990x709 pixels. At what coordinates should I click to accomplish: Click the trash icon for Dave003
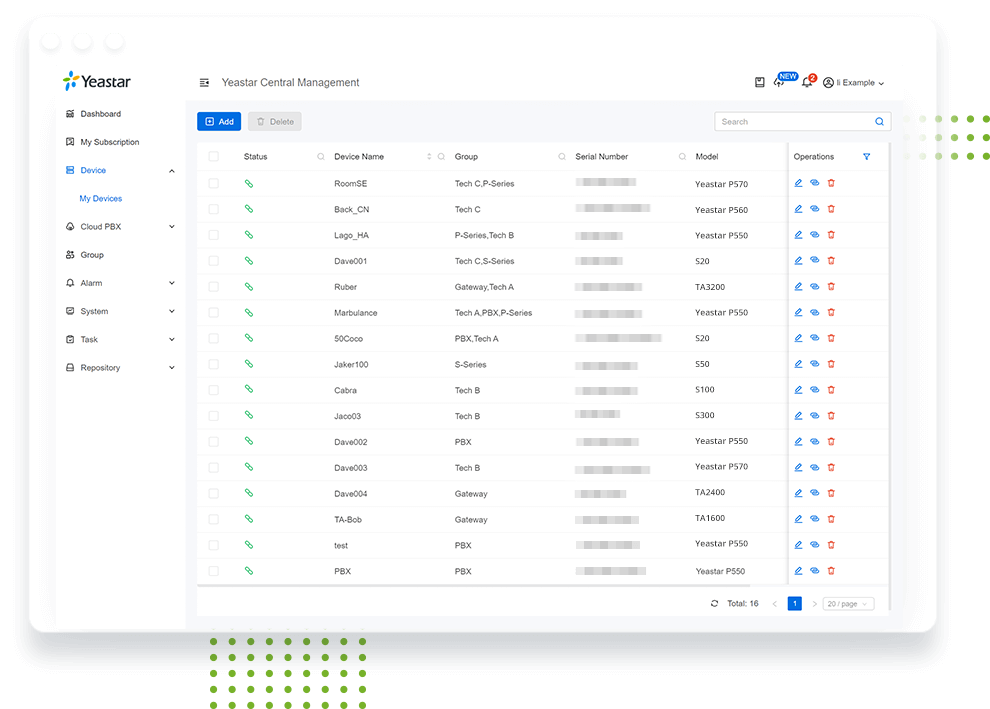(x=831, y=468)
